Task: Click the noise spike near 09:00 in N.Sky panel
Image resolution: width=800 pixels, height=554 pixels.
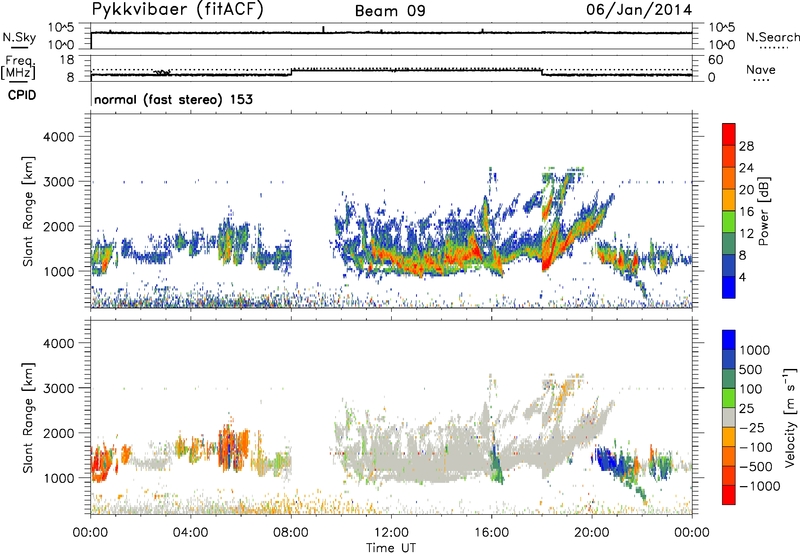Action: 323,30
